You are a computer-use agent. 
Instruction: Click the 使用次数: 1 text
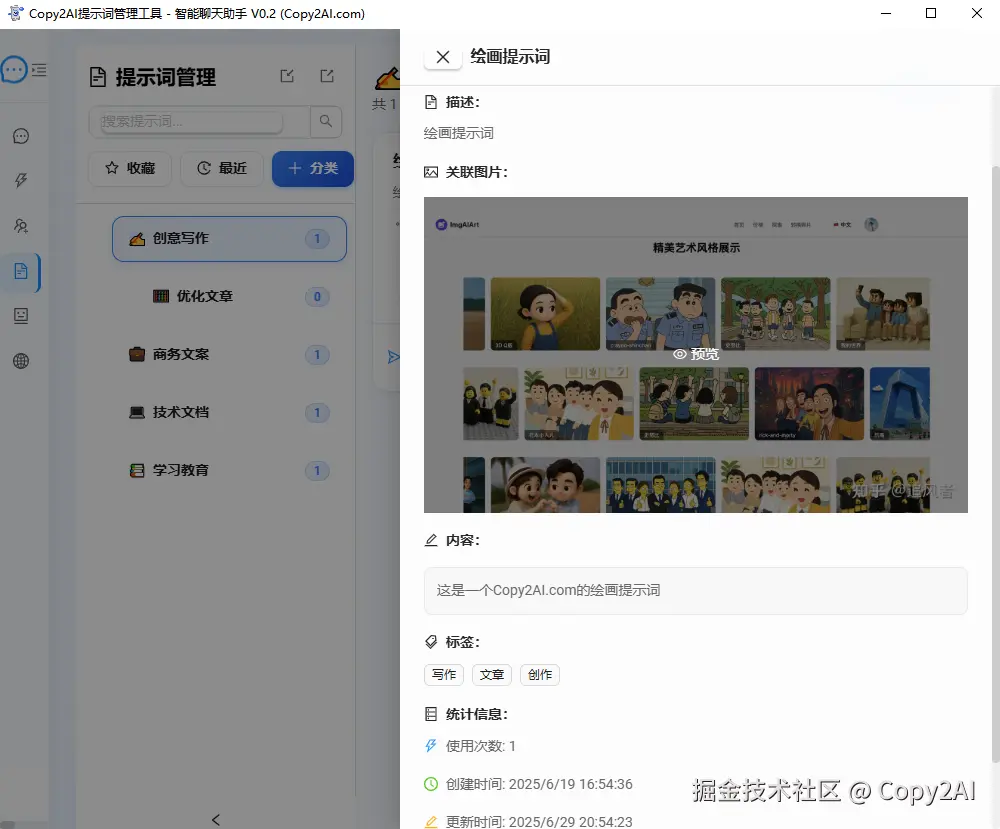tap(481, 746)
